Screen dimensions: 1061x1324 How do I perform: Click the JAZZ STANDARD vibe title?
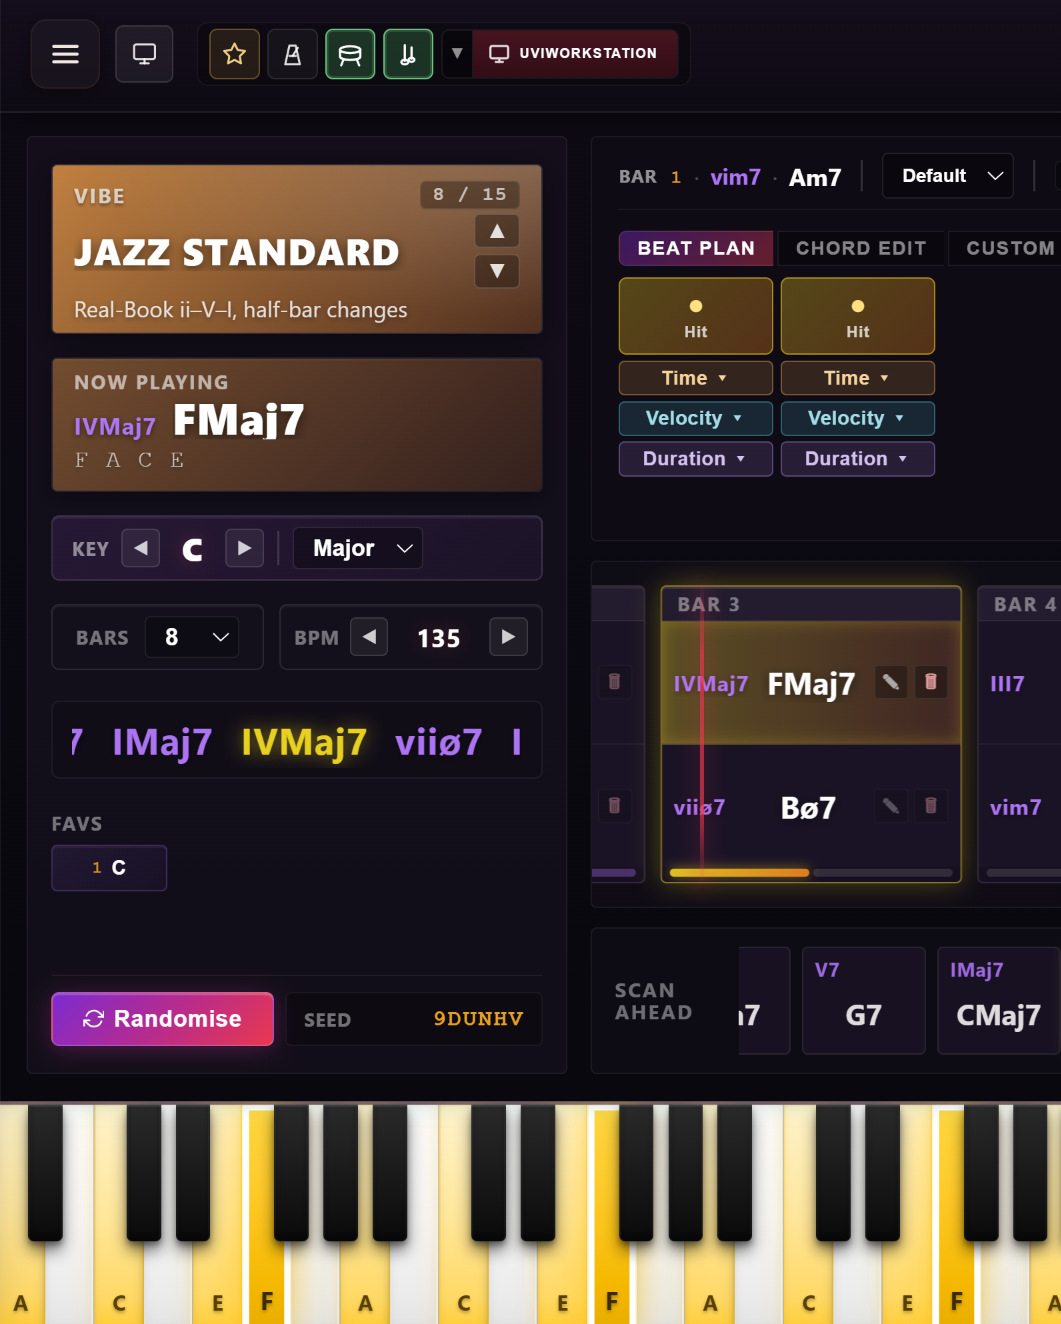tap(237, 253)
